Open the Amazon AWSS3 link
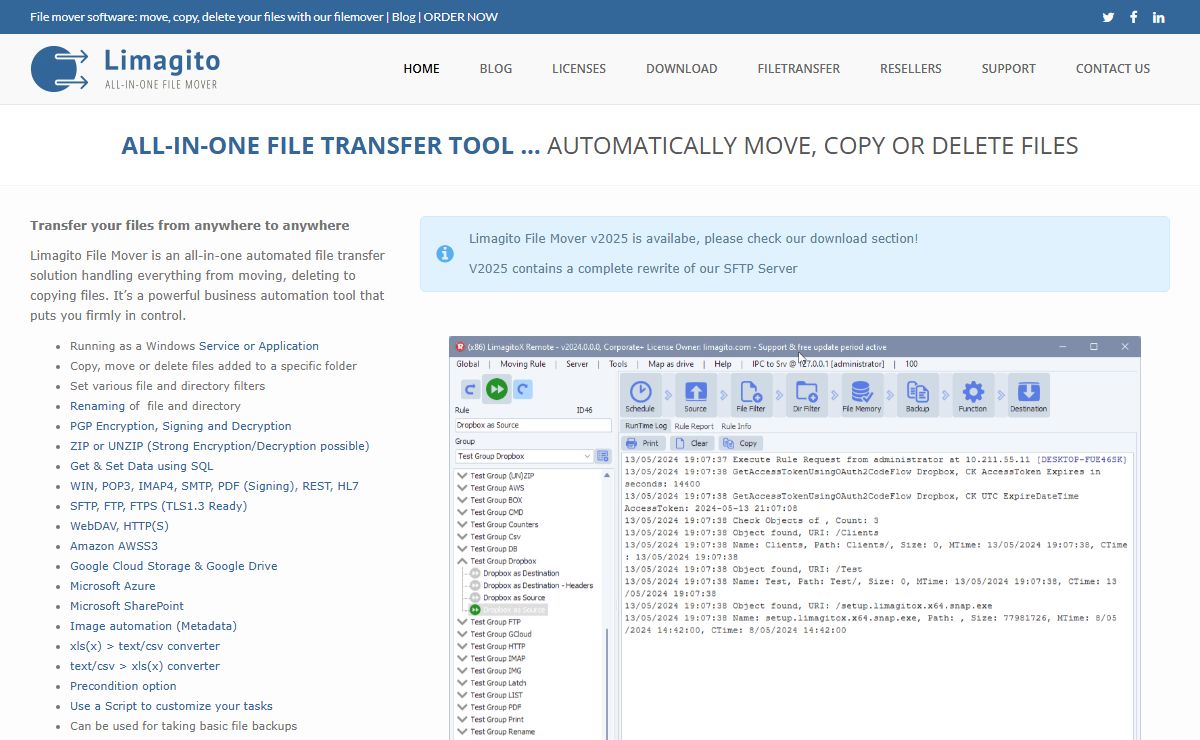The width and height of the screenshot is (1200, 740). (x=114, y=546)
